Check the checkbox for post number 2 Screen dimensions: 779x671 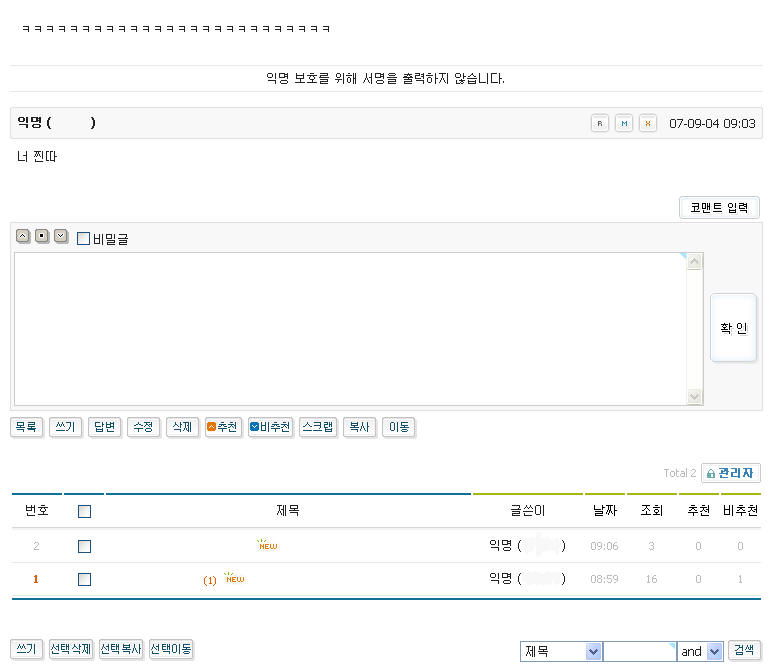[x=84, y=546]
